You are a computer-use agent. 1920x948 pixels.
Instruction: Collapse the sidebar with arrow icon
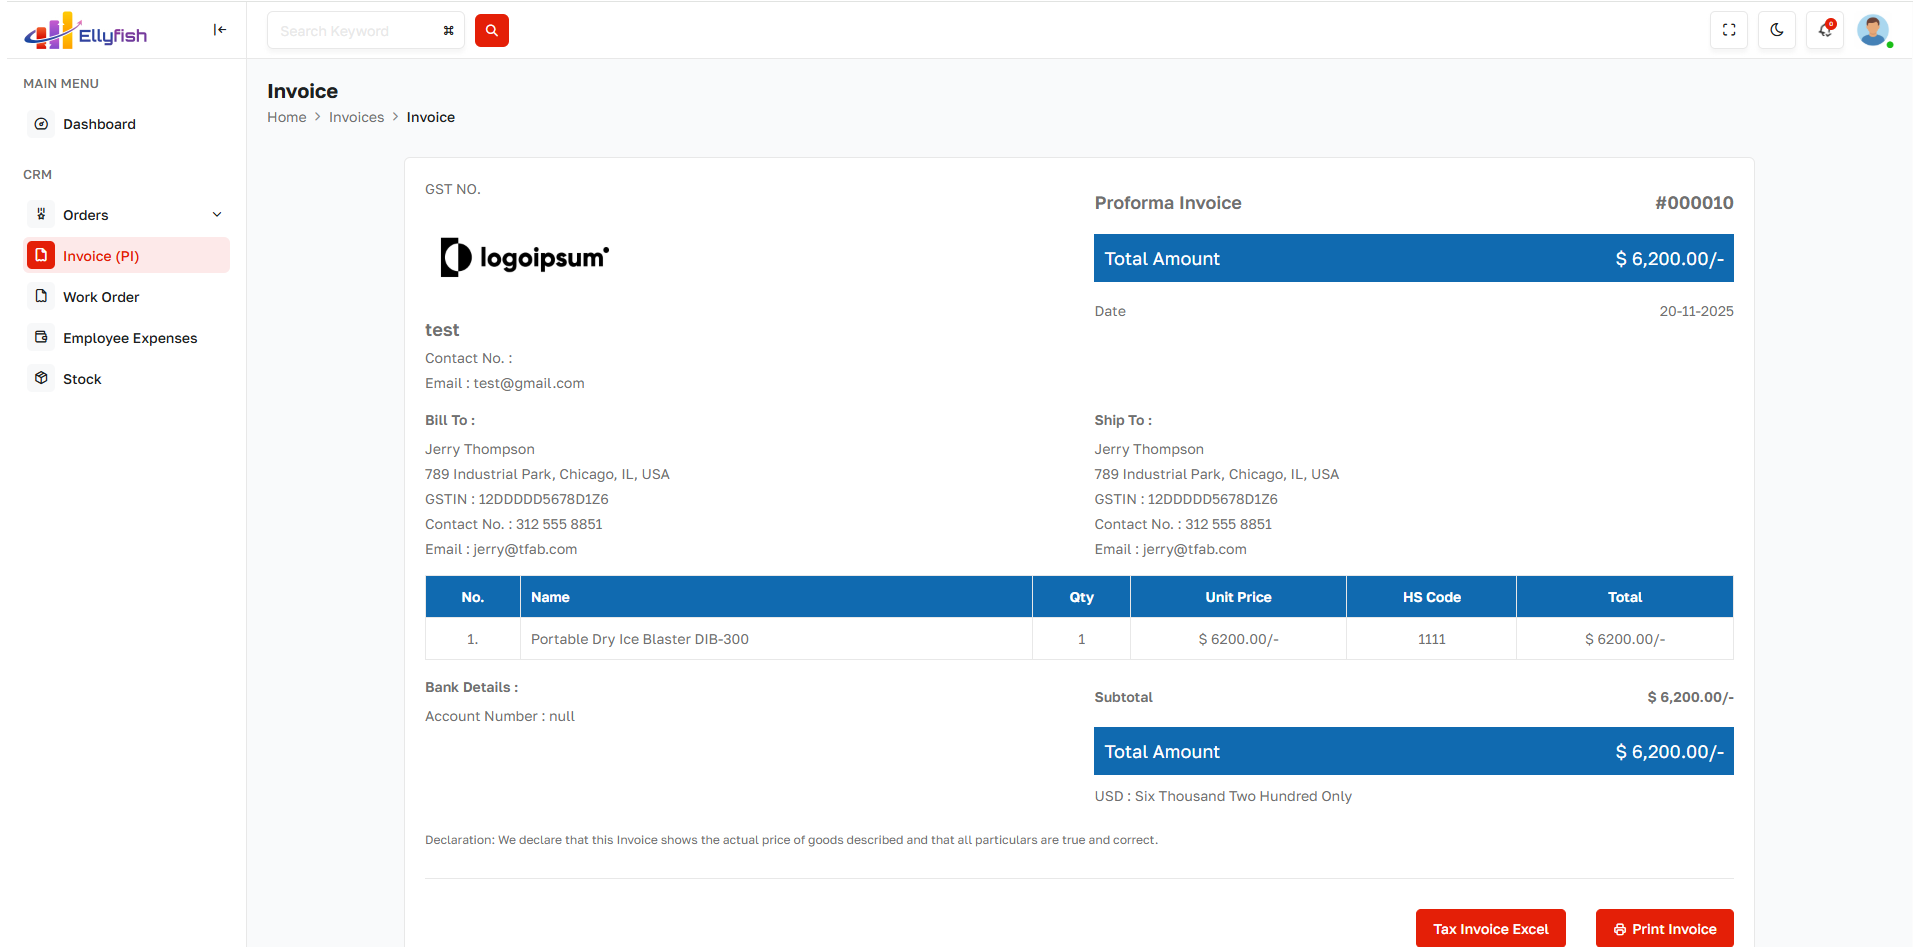(219, 30)
